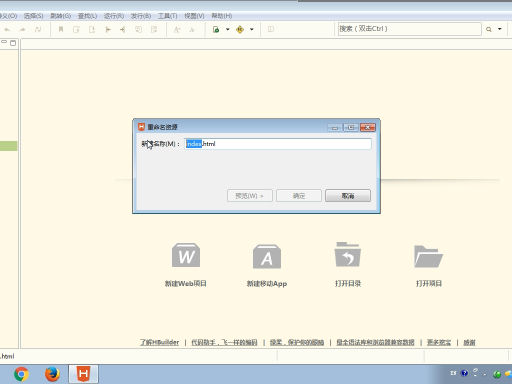Open the 绿柔，保护你的眼睛 link

[297, 342]
